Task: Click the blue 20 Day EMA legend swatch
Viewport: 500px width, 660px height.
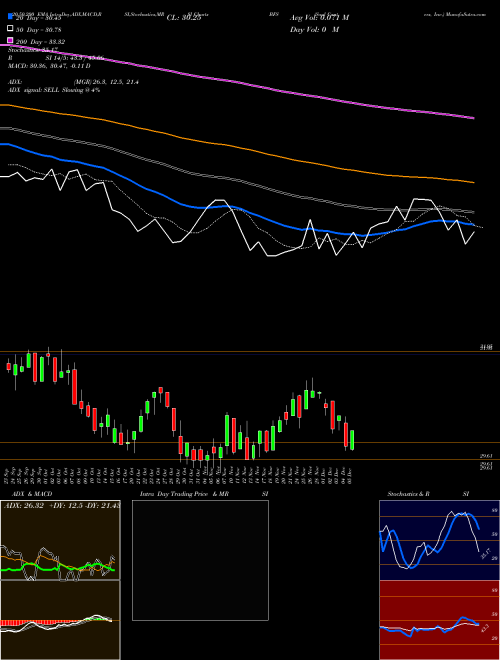Action: 10,16
